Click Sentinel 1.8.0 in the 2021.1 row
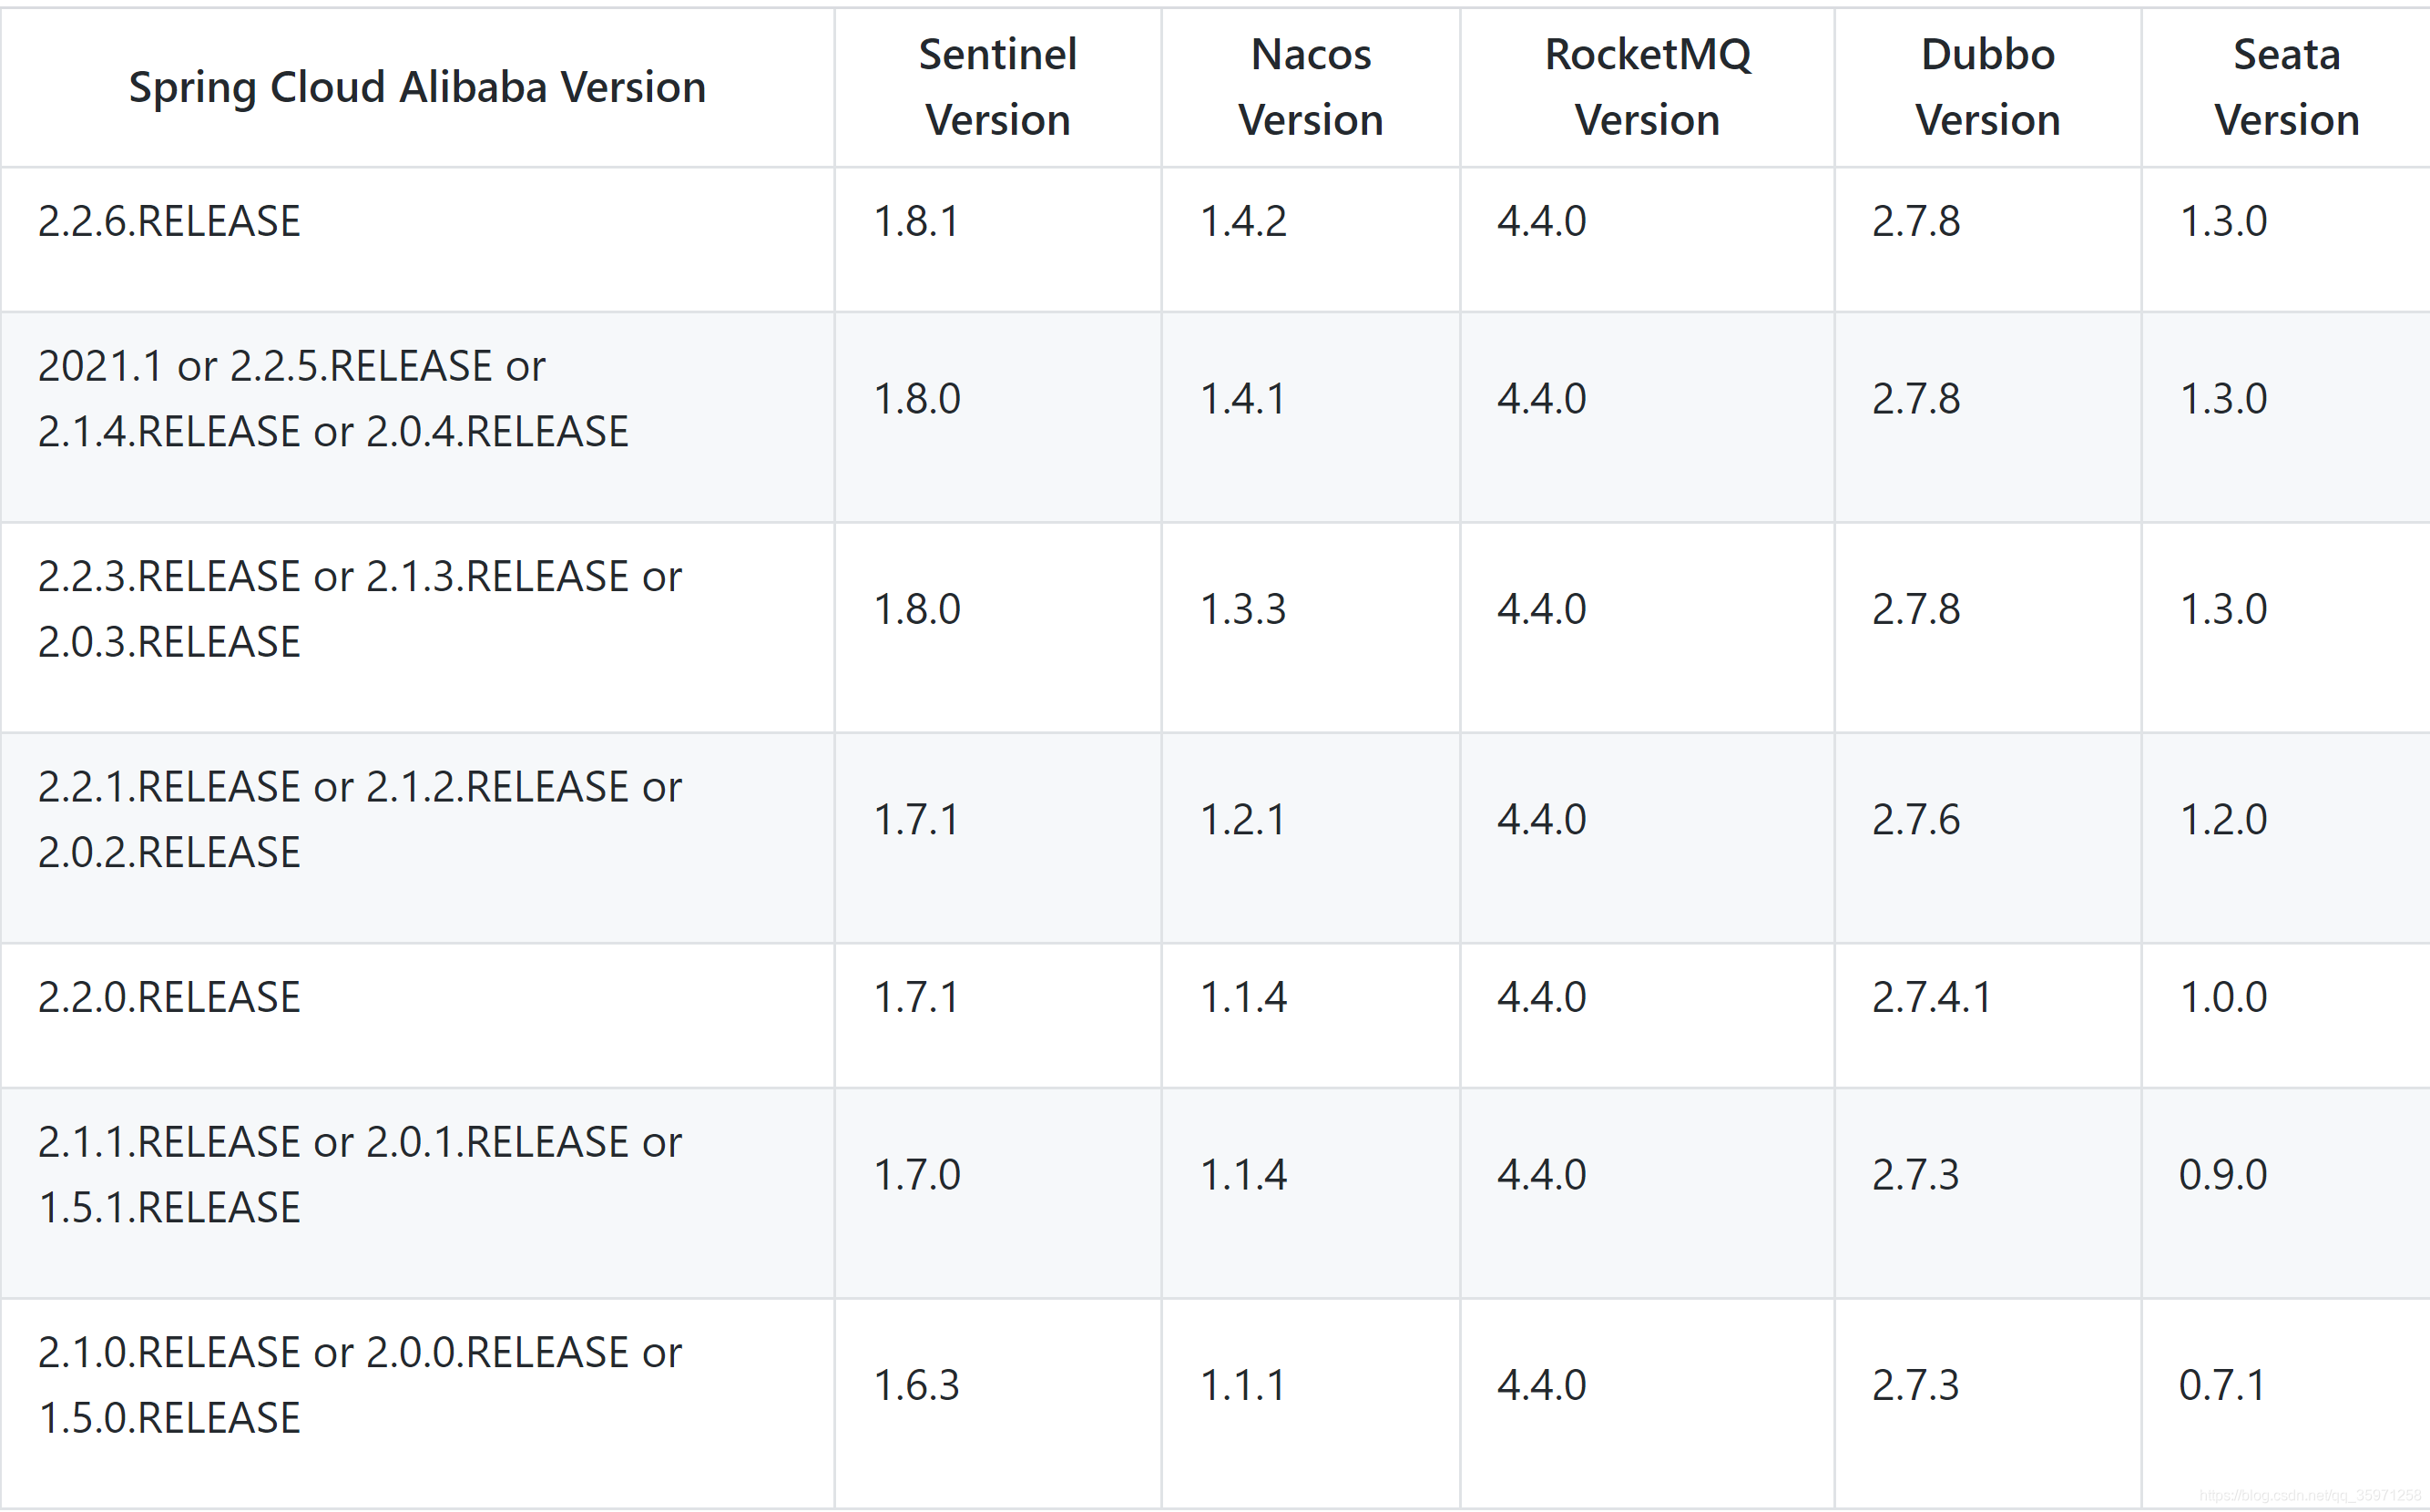The width and height of the screenshot is (2430, 1512). click(917, 399)
